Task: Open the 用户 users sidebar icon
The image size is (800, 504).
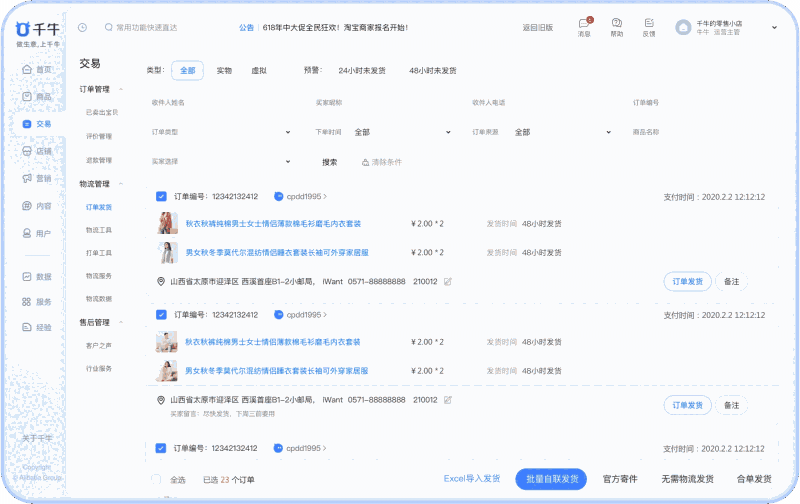Action: pyautogui.click(x=27, y=233)
